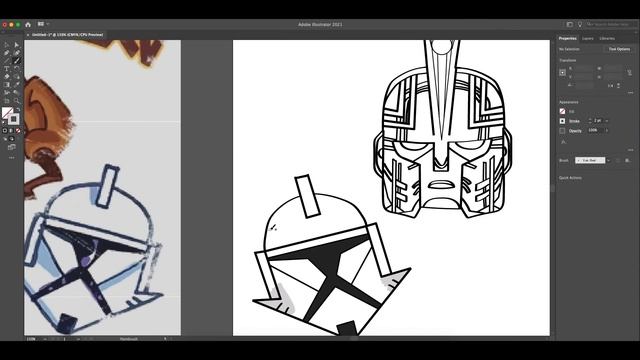Image resolution: width=640 pixels, height=360 pixels.
Task: Click the reference point locator
Action: tap(562, 73)
